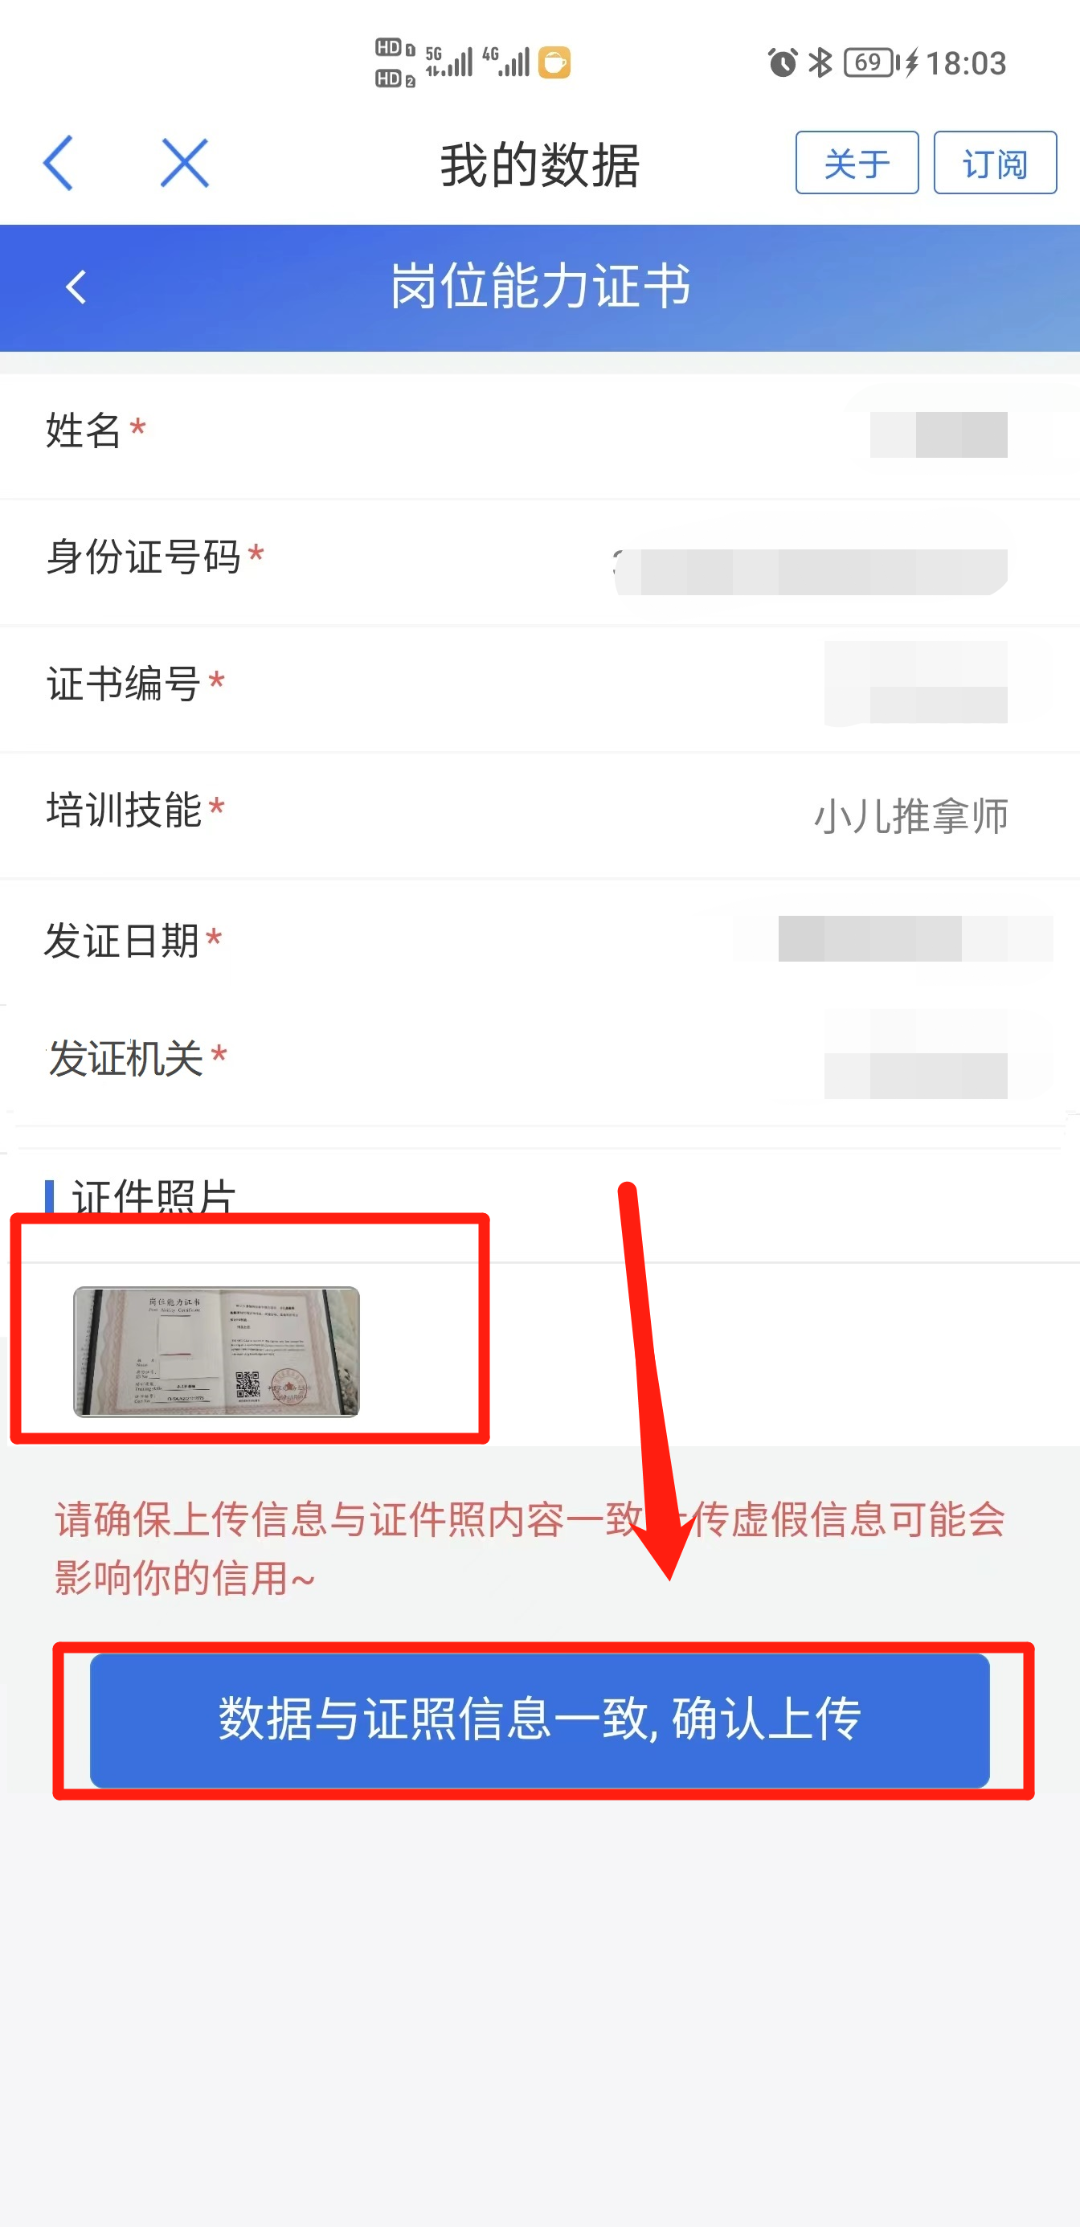This screenshot has height=2227, width=1080.
Task: Tap the 证件照片 section heading
Action: coord(153,1196)
